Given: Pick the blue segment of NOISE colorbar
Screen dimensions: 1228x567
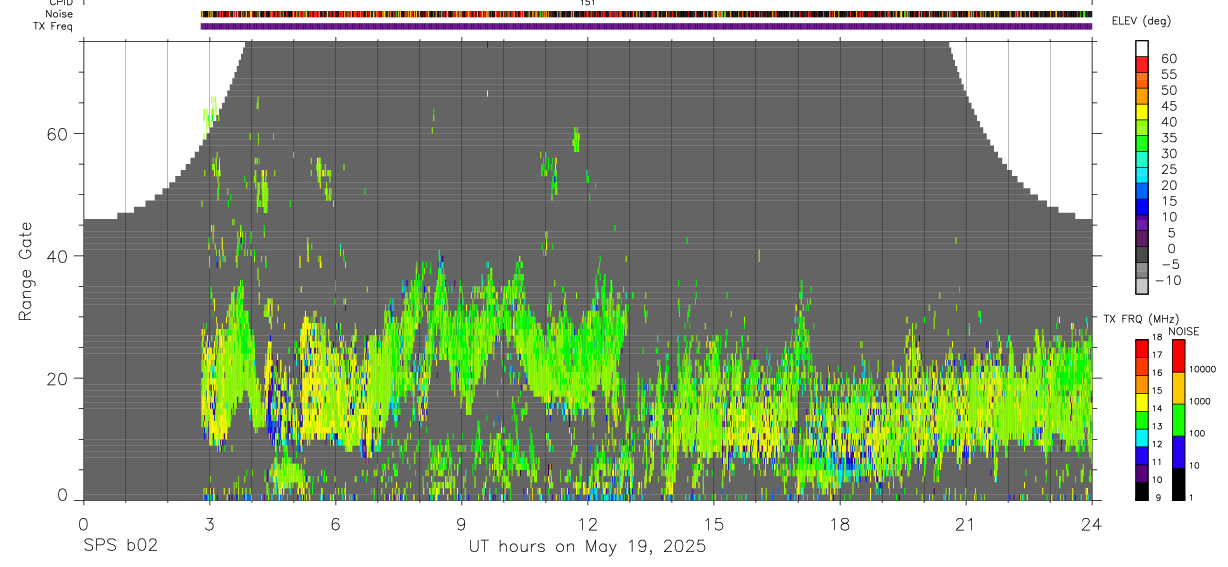Looking at the screenshot, I should (x=1177, y=452).
